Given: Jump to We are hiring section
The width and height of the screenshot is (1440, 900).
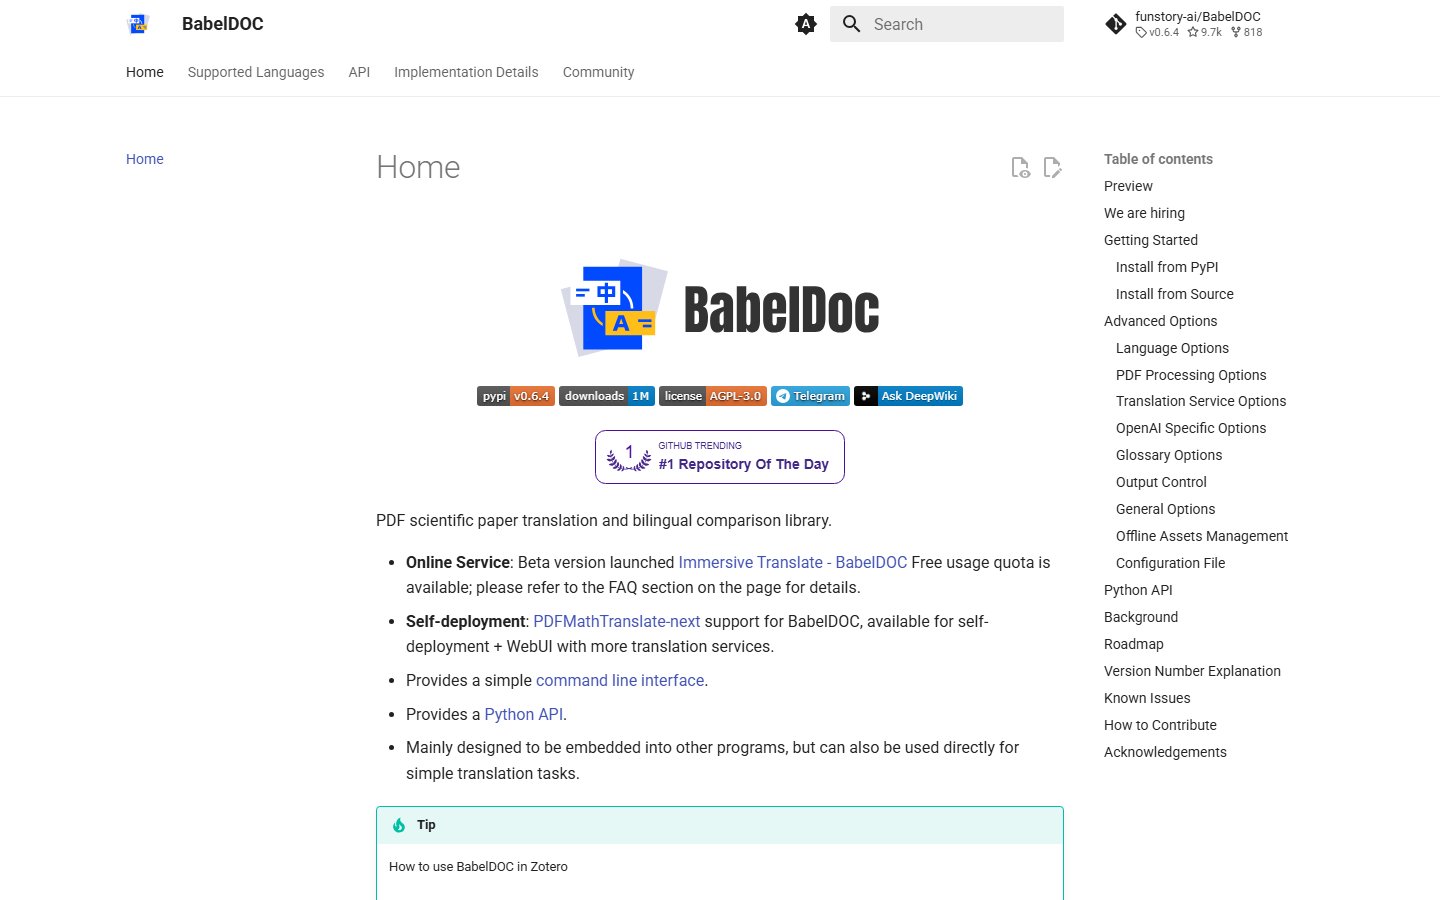Looking at the screenshot, I should click(1144, 213).
